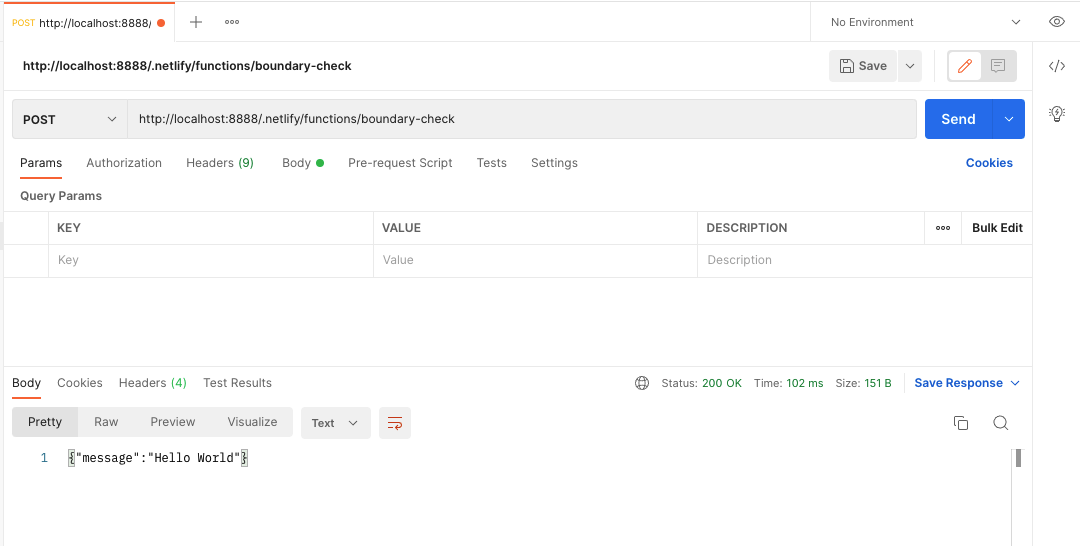Search the response with magnifier icon
This screenshot has height=546, width=1080.
[1000, 423]
